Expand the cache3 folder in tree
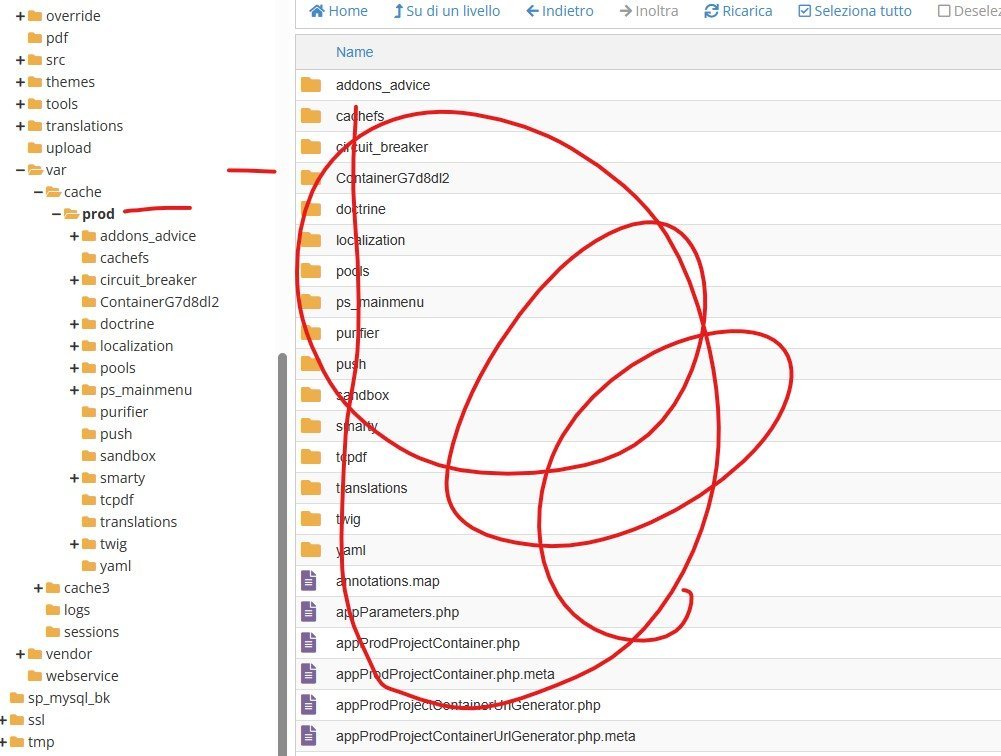Viewport: 1001px width, 756px height. pos(38,588)
